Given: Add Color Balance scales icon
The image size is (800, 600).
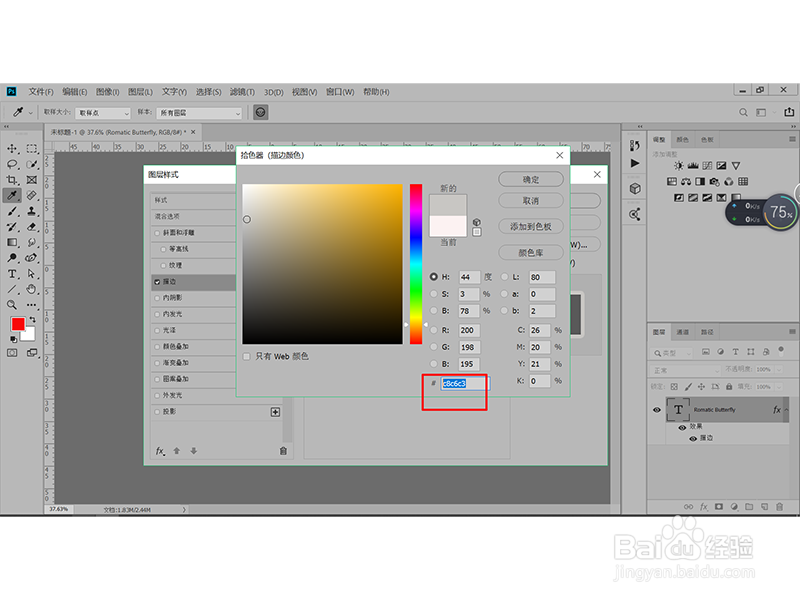Looking at the screenshot, I should pos(686,182).
